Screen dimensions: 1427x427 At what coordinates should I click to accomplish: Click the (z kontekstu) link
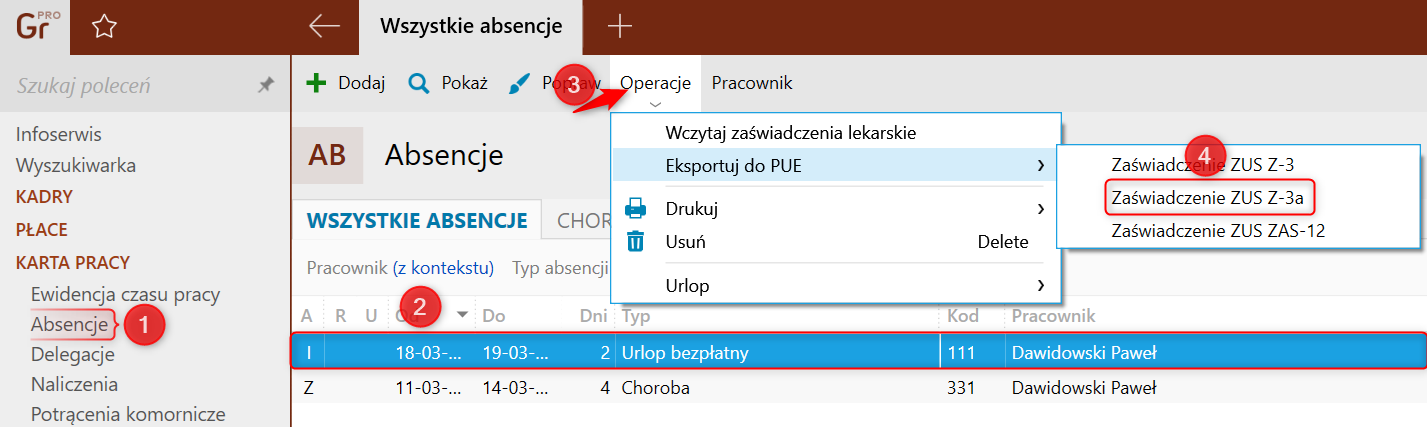pos(443,268)
